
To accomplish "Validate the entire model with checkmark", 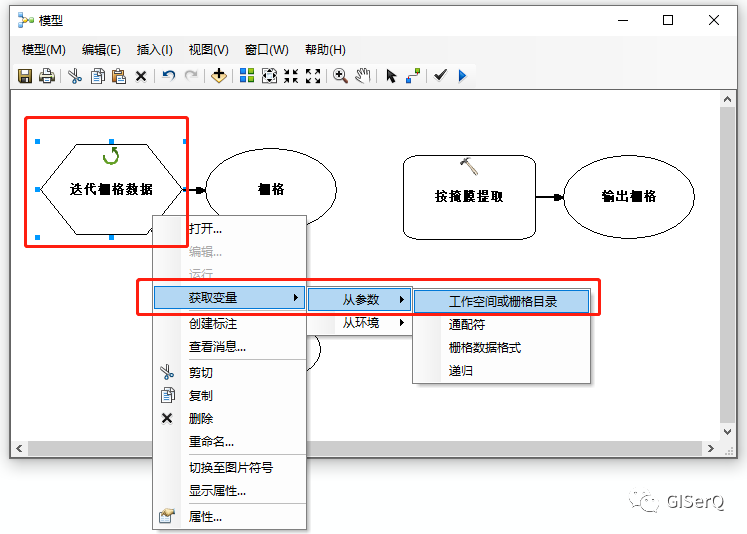I will point(440,75).
